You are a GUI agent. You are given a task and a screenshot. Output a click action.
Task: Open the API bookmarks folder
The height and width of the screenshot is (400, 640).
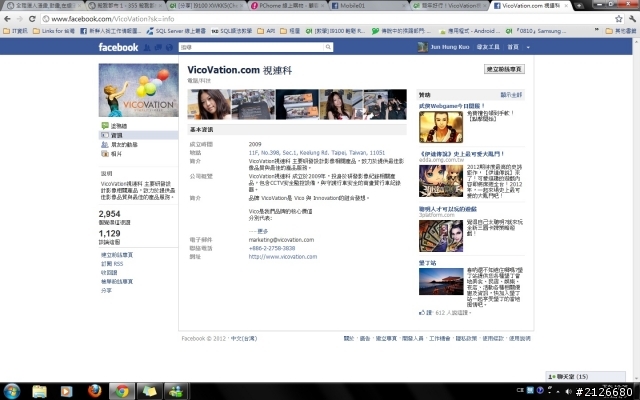click(266, 31)
